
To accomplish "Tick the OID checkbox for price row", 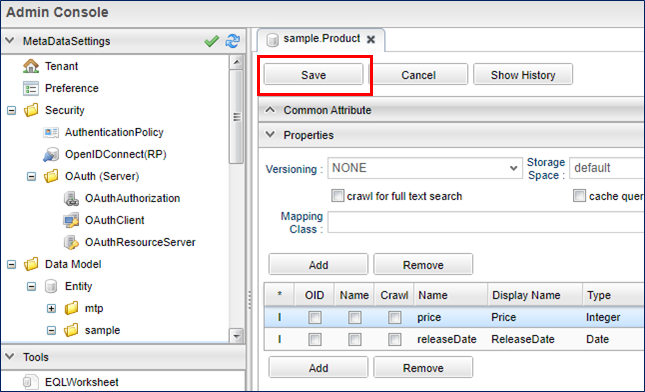I will tap(315, 318).
